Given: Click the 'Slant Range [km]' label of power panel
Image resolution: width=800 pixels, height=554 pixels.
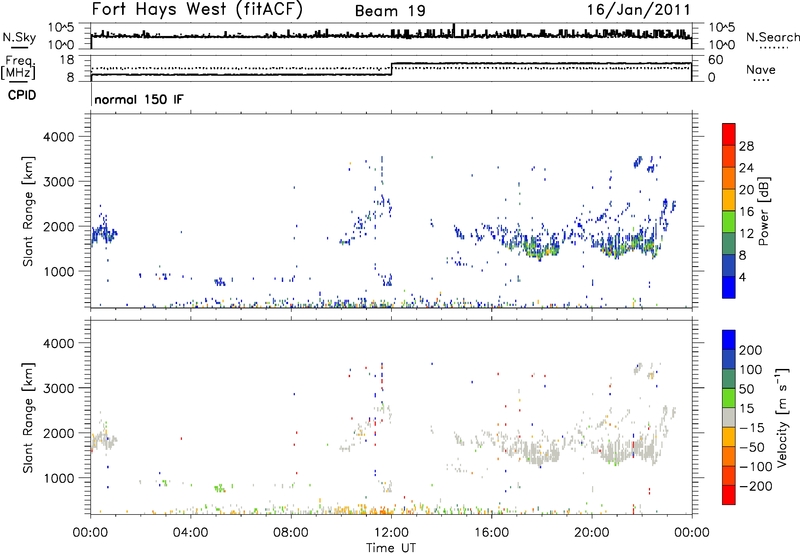Looking at the screenshot, I should (29, 211).
